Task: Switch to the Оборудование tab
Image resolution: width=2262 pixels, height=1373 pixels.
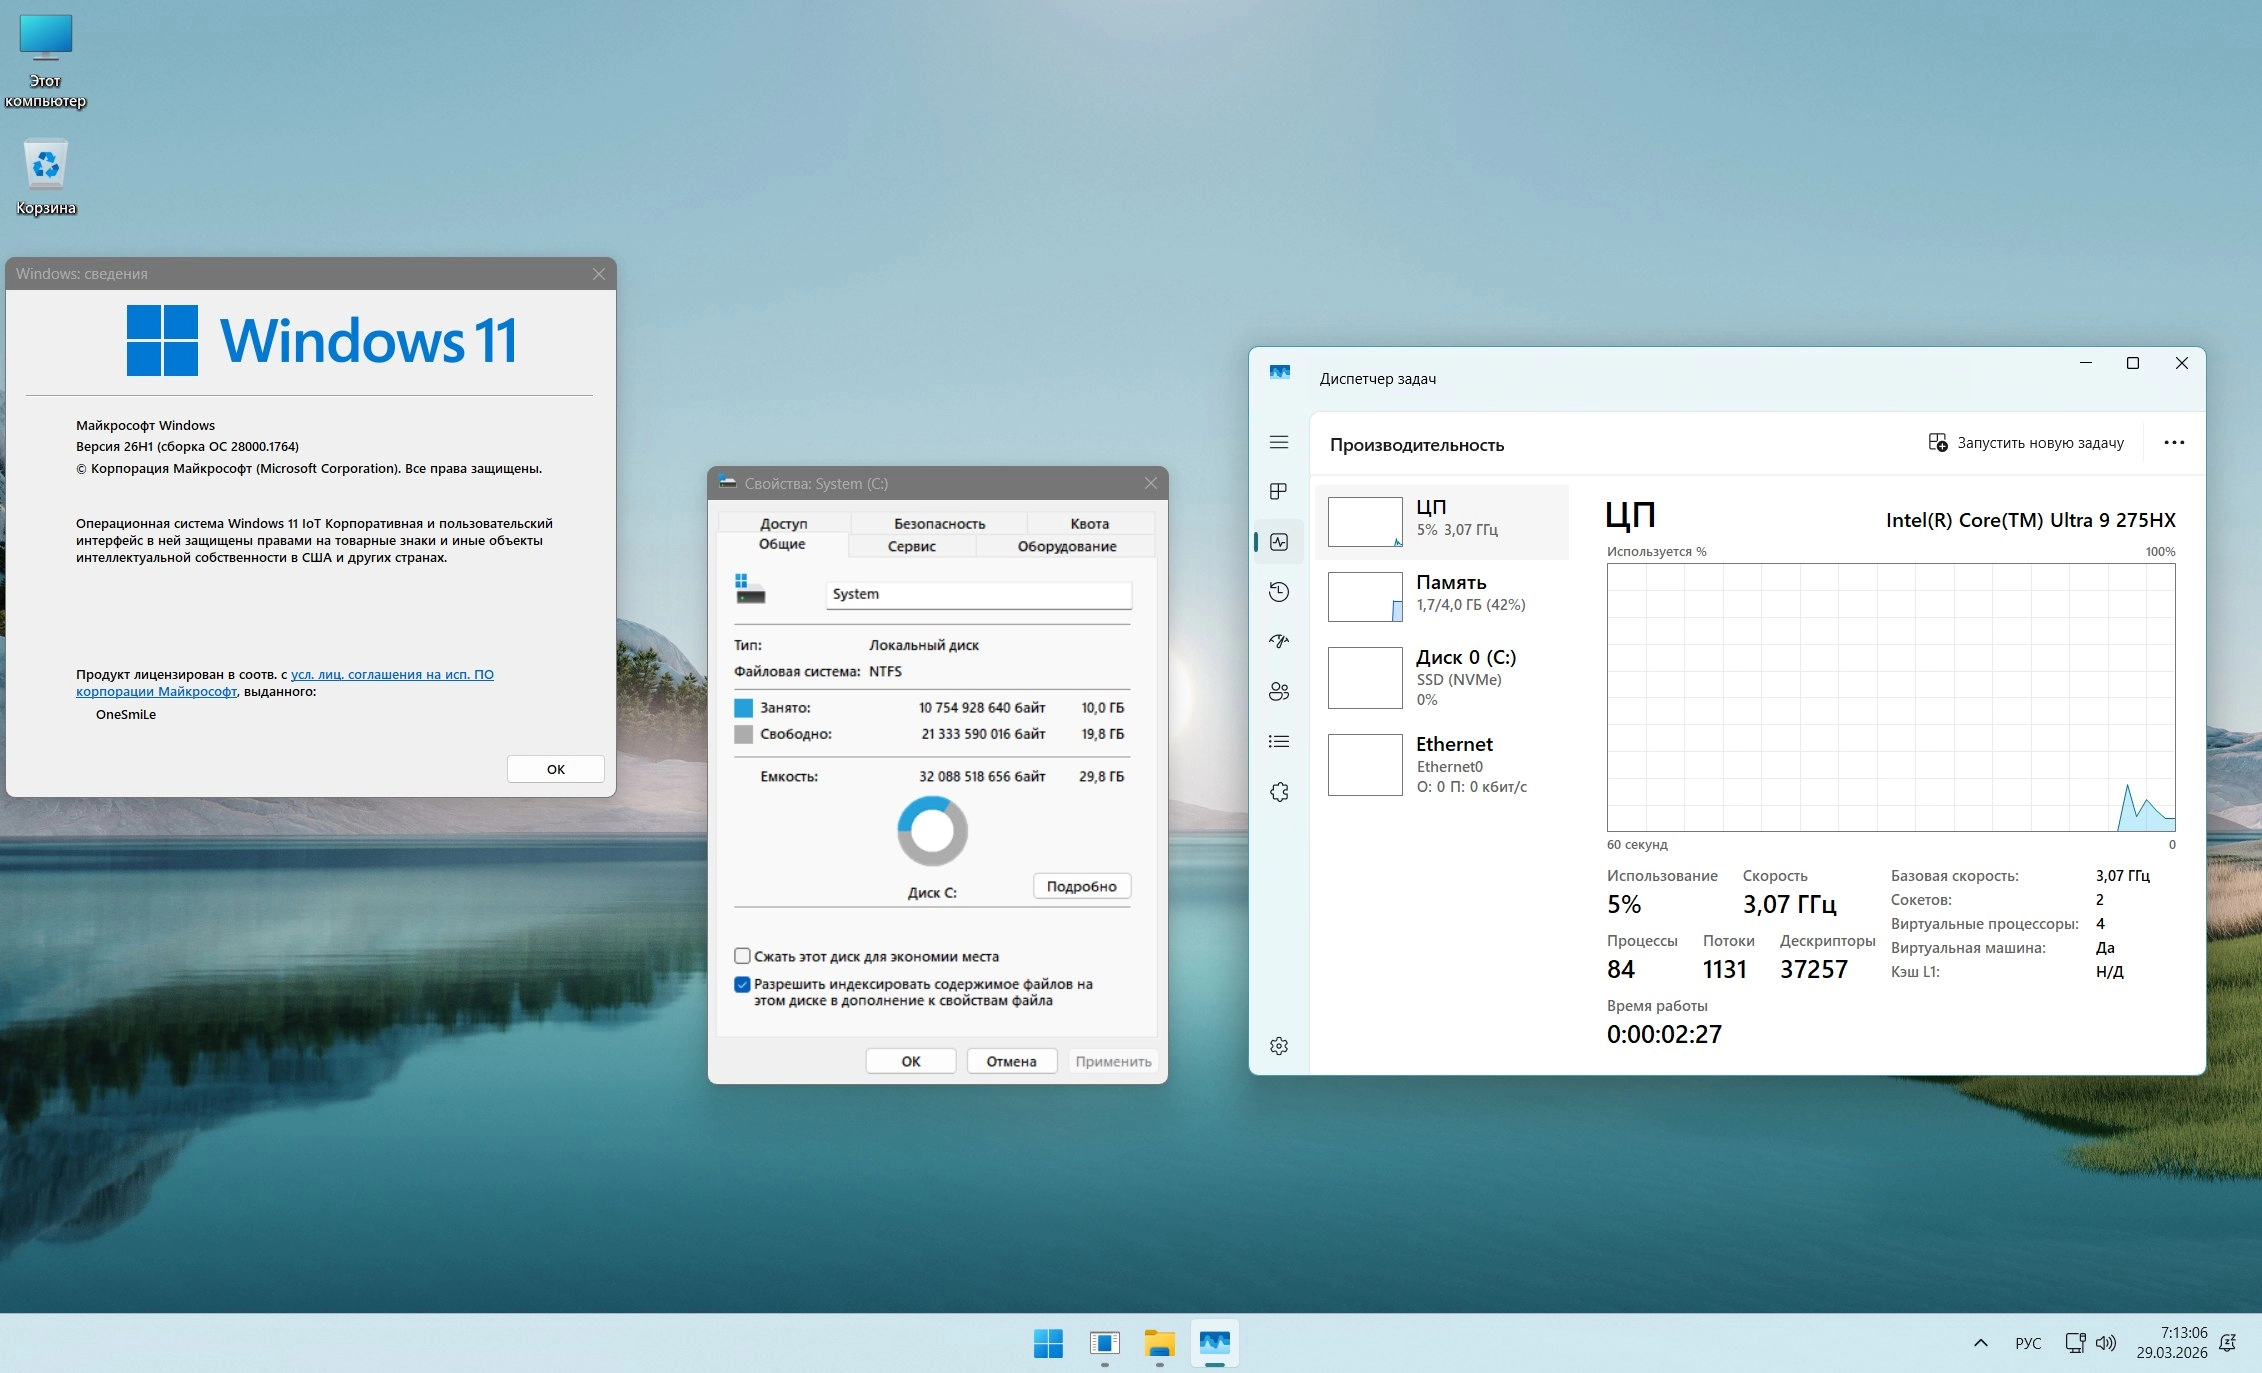Action: [x=1066, y=546]
